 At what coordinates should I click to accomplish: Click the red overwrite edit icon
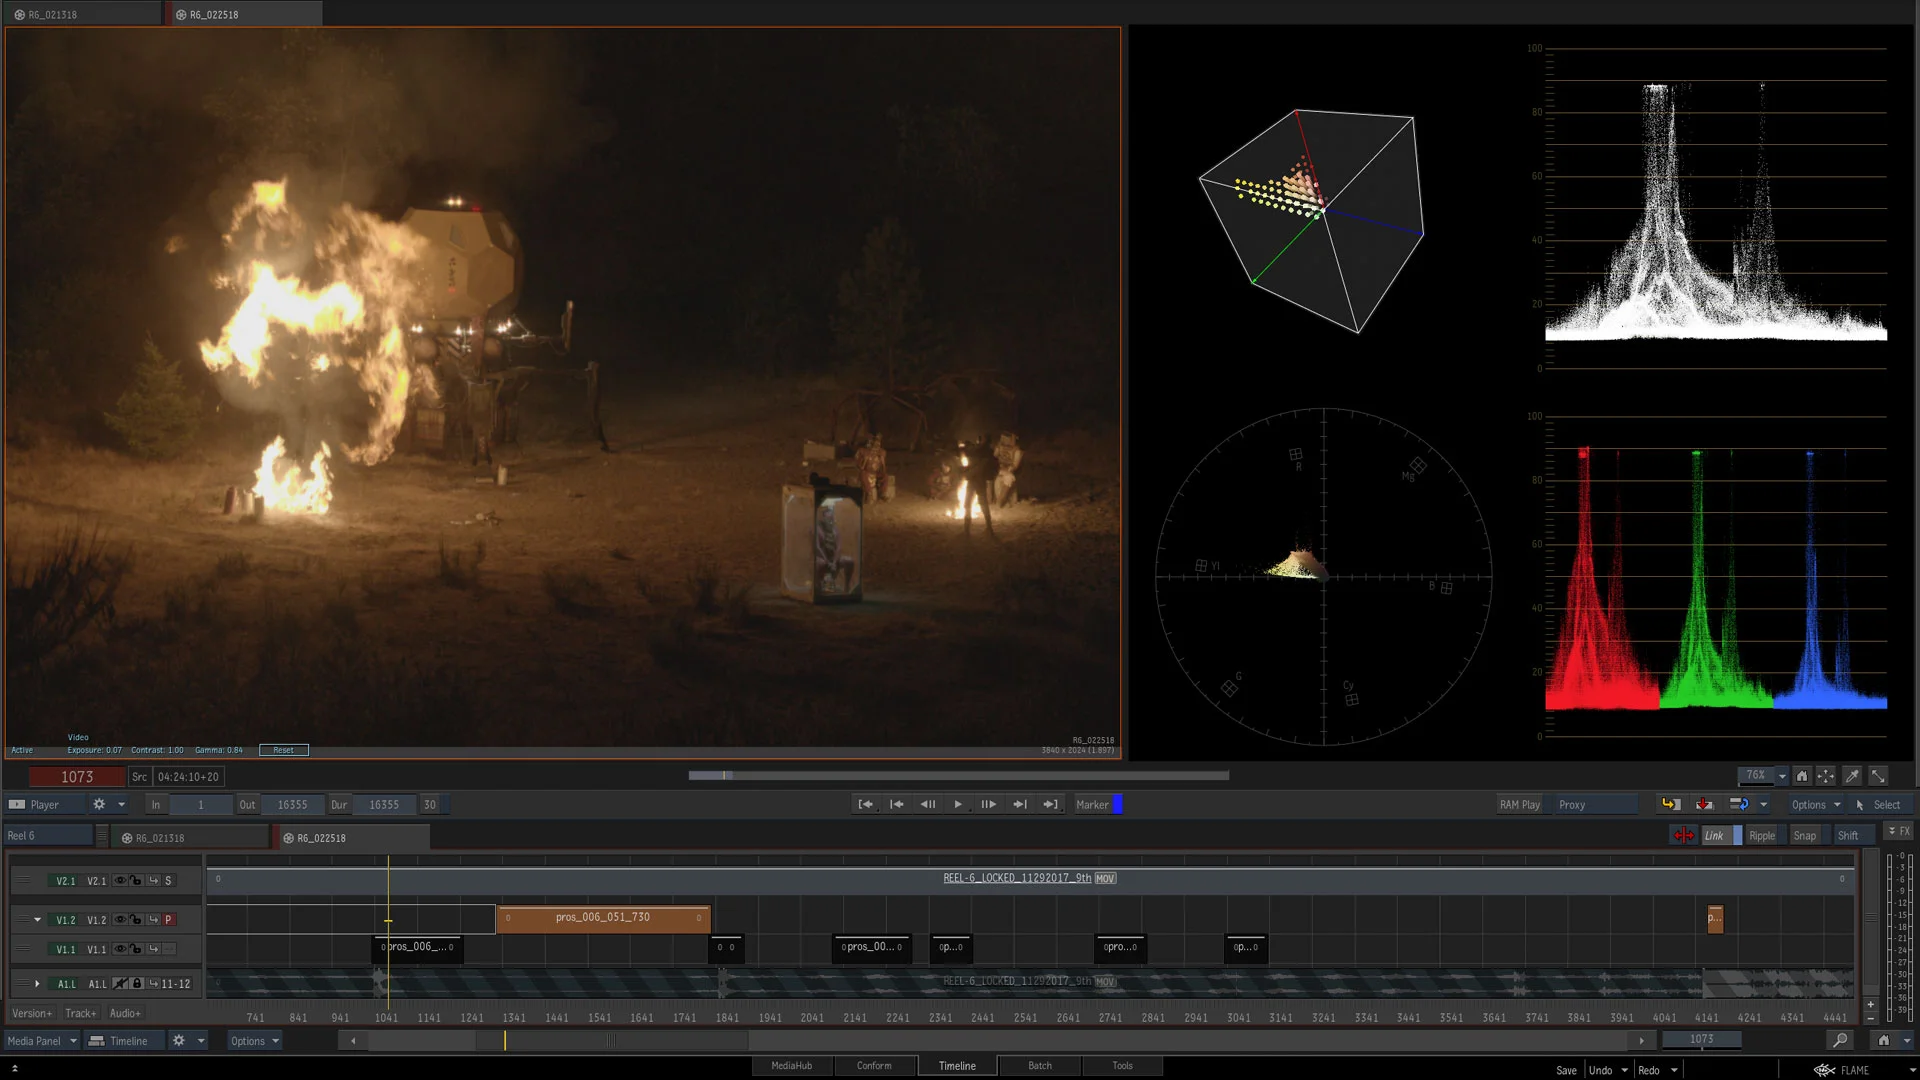1705,804
